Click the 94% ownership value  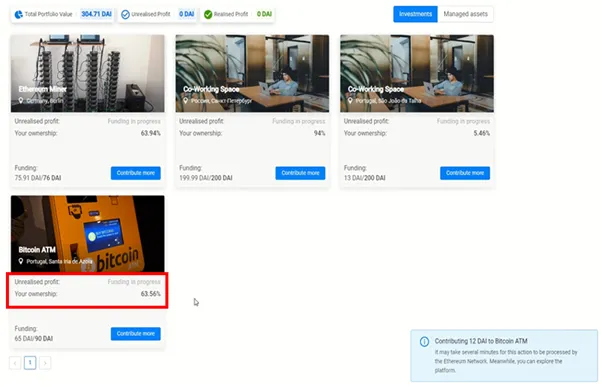[319, 133]
